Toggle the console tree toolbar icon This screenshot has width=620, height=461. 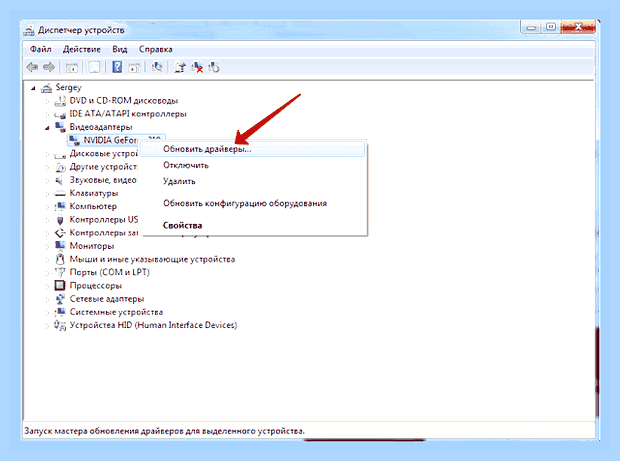pyautogui.click(x=72, y=68)
